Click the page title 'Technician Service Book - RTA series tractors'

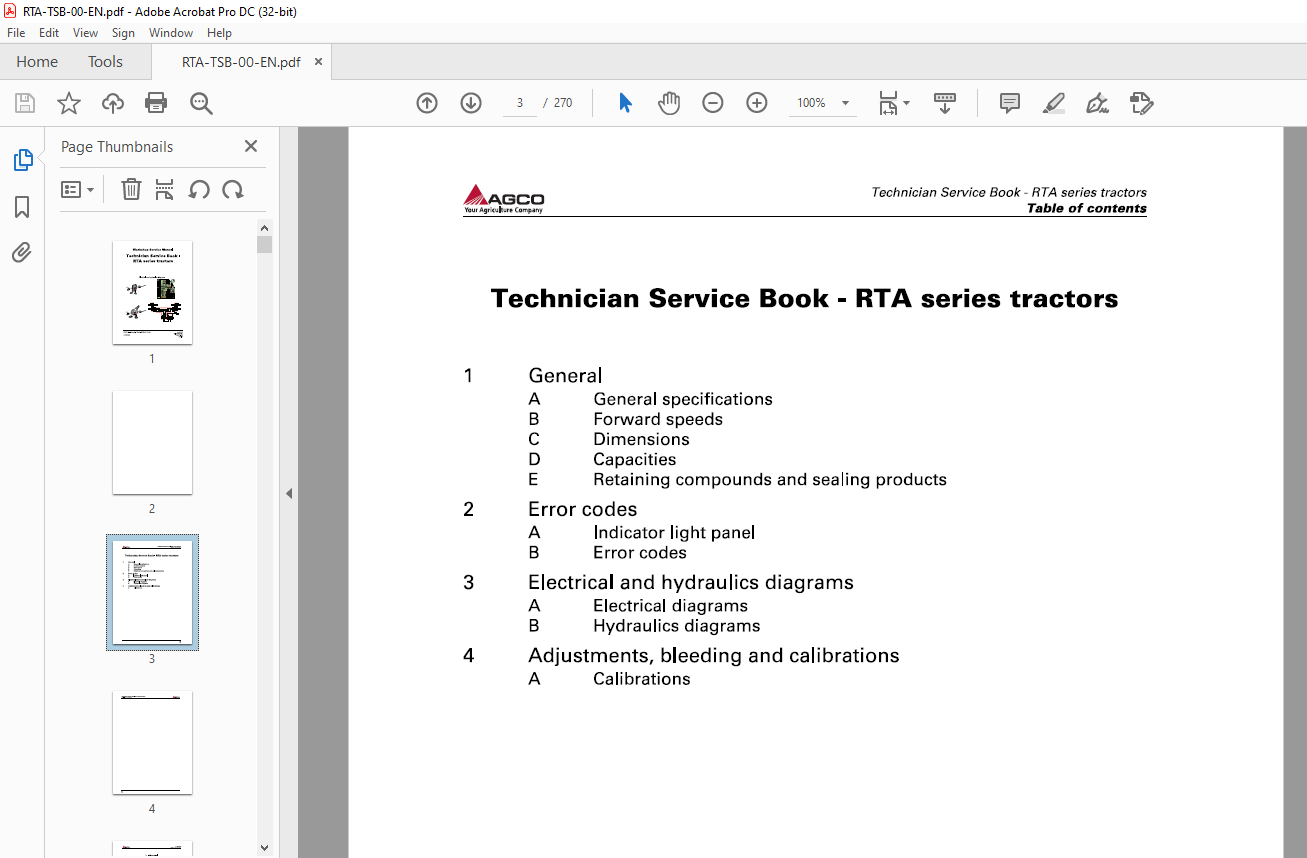tap(805, 298)
